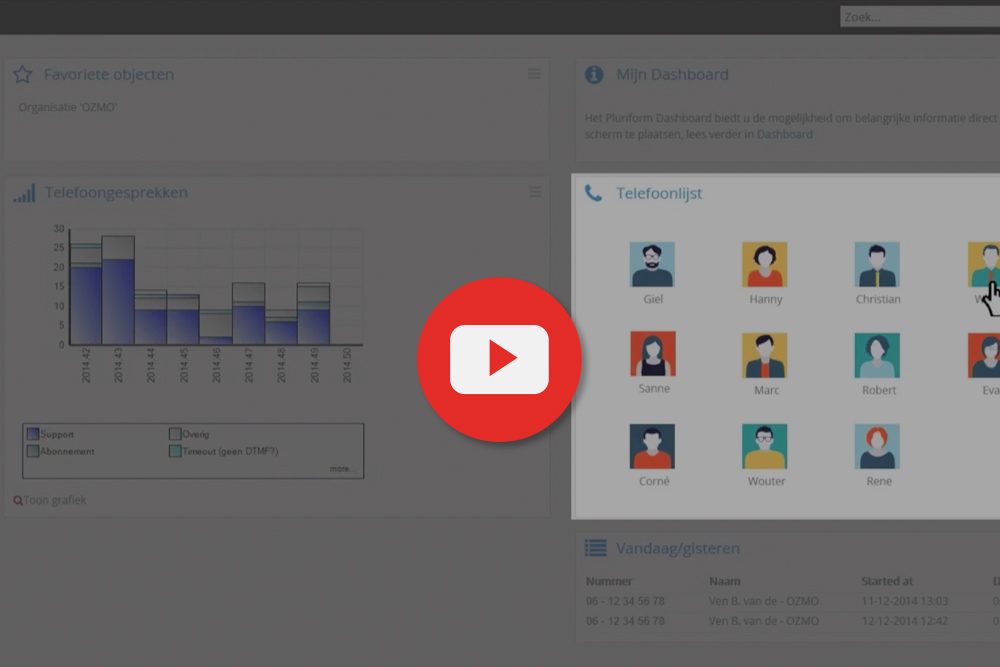Open the Favoriete objecten panel menu
Image resolution: width=1000 pixels, height=667 pixels.
tap(534, 74)
